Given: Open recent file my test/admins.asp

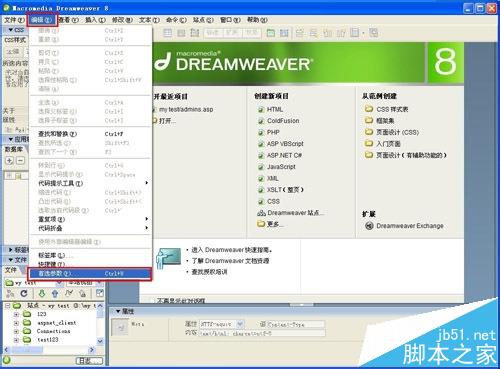Looking at the screenshot, I should click(x=186, y=109).
